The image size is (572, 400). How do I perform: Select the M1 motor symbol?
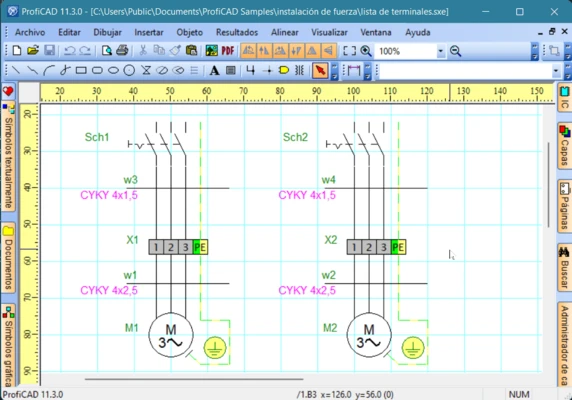click(171, 335)
